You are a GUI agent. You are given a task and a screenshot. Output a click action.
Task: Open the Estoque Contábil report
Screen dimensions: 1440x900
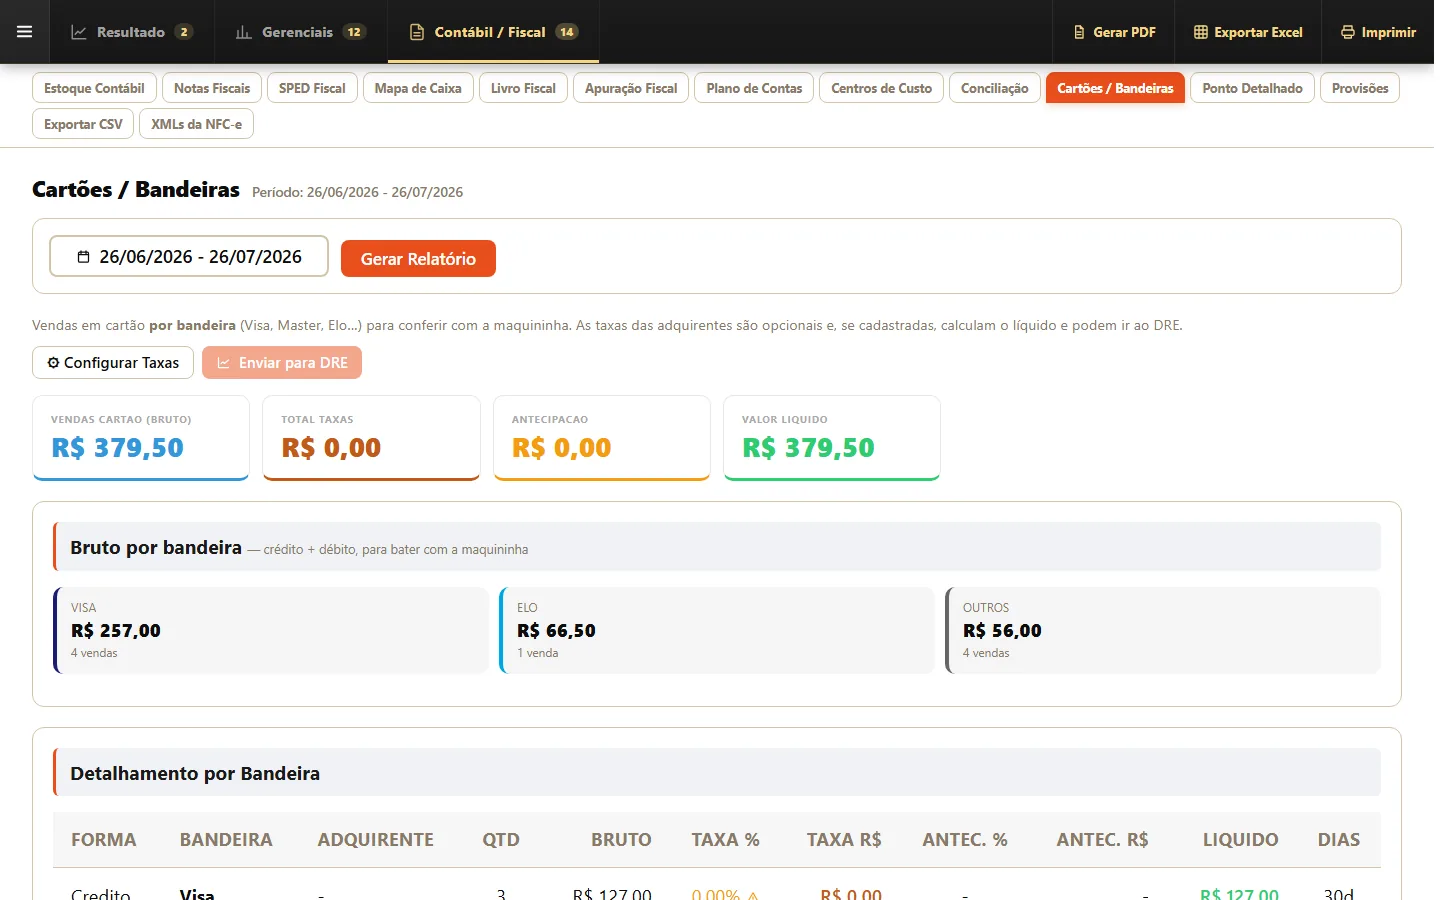94,88
